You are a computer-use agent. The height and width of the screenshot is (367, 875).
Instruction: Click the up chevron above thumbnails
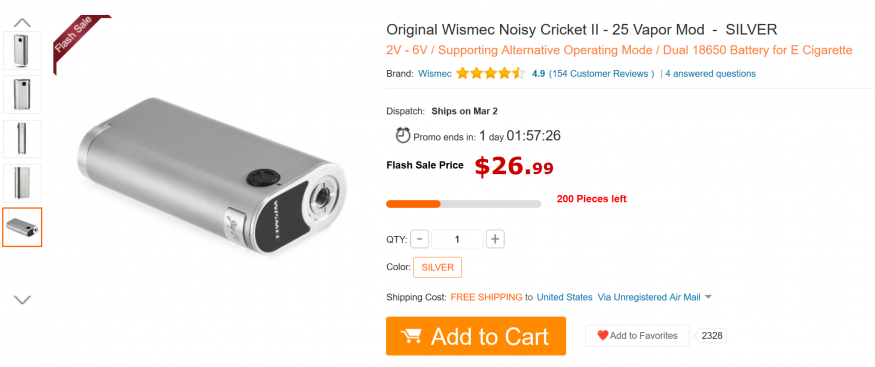click(x=22, y=23)
